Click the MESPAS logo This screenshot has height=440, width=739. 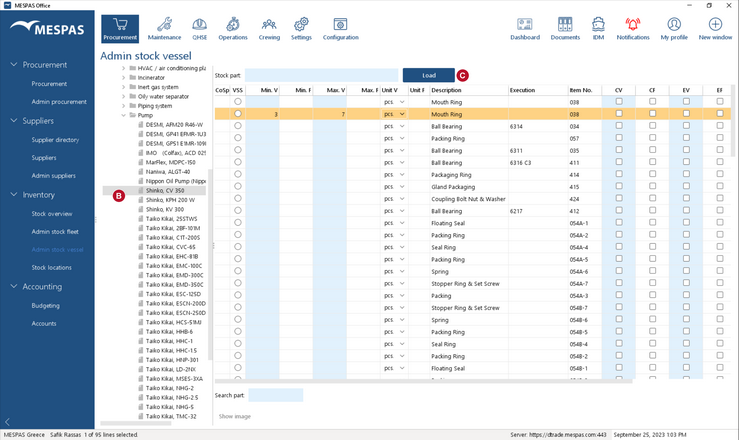[47, 28]
